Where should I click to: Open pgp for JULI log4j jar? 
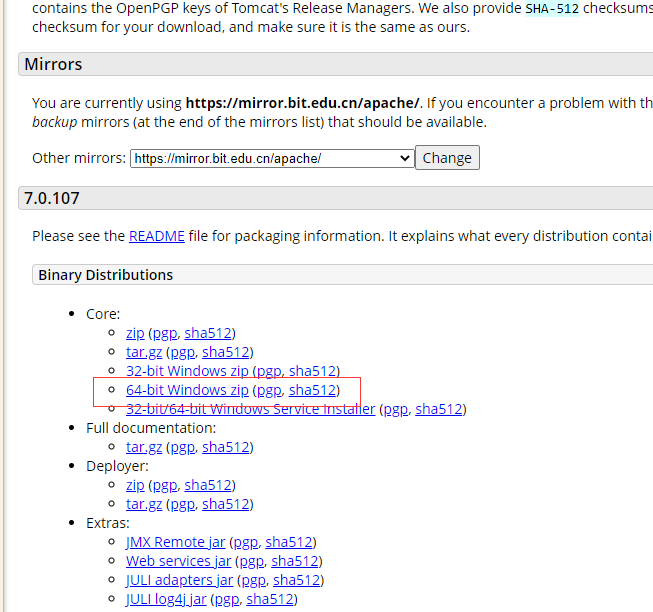pos(227,599)
